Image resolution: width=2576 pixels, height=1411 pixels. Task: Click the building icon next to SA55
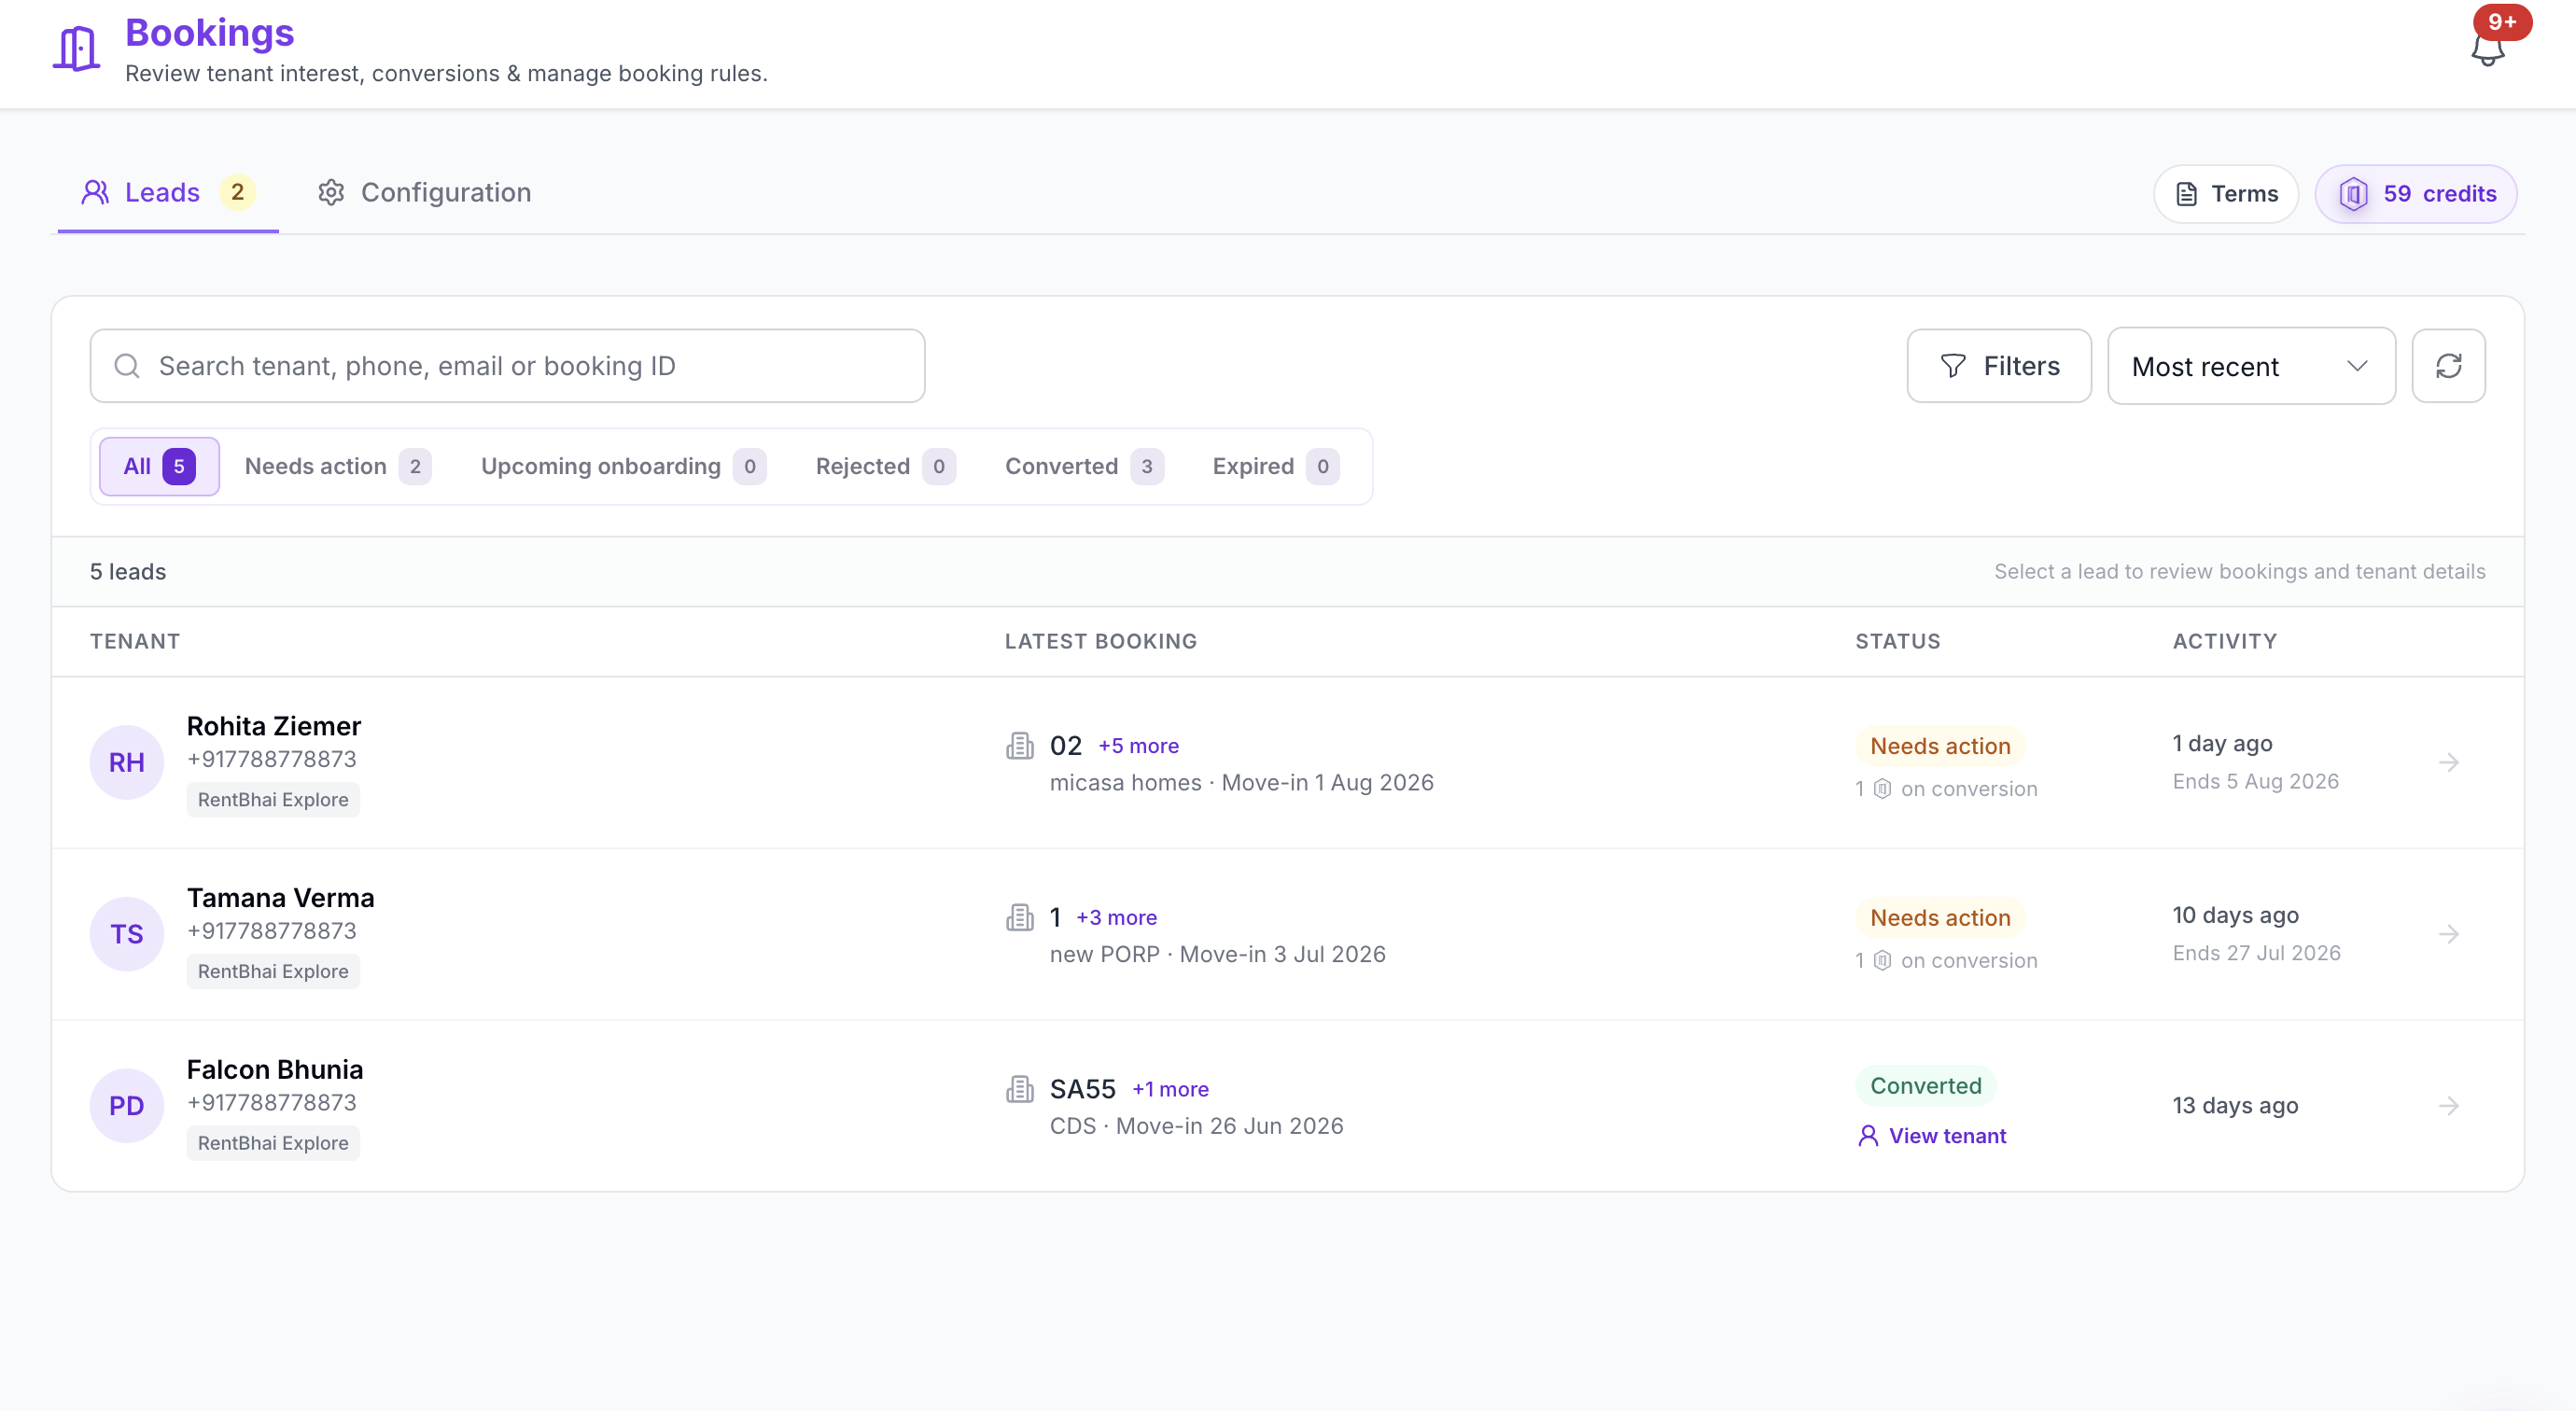tap(1019, 1089)
